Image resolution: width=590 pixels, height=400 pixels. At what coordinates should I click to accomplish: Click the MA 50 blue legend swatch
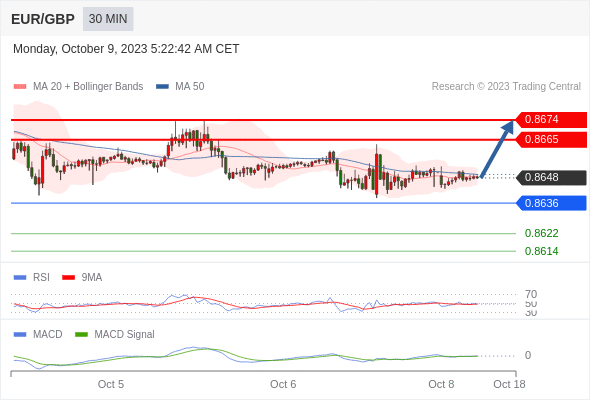162,87
